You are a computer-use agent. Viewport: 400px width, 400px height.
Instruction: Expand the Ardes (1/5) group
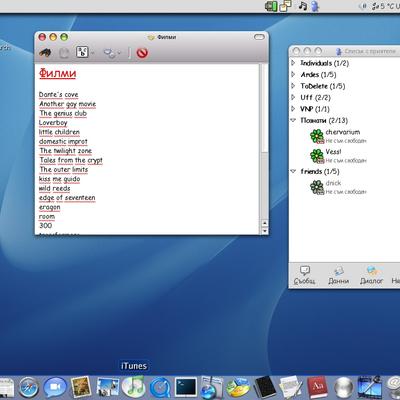coord(293,74)
